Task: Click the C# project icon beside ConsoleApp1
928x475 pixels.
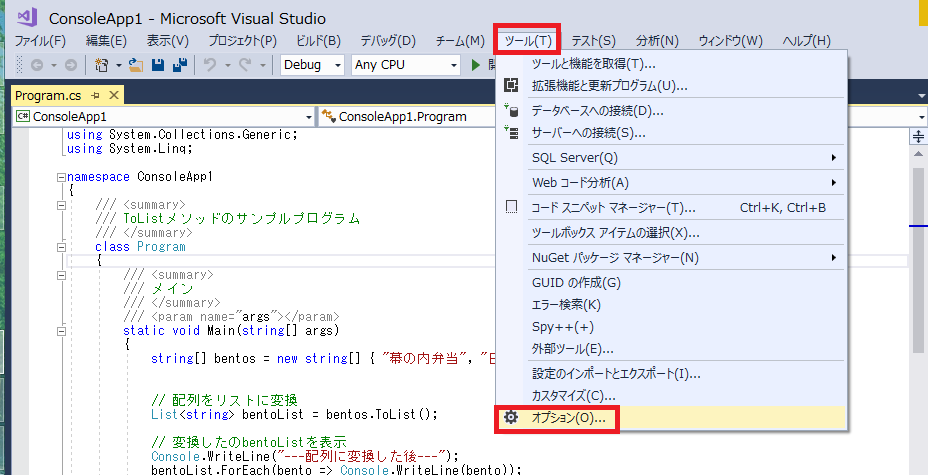Action: tap(22, 117)
